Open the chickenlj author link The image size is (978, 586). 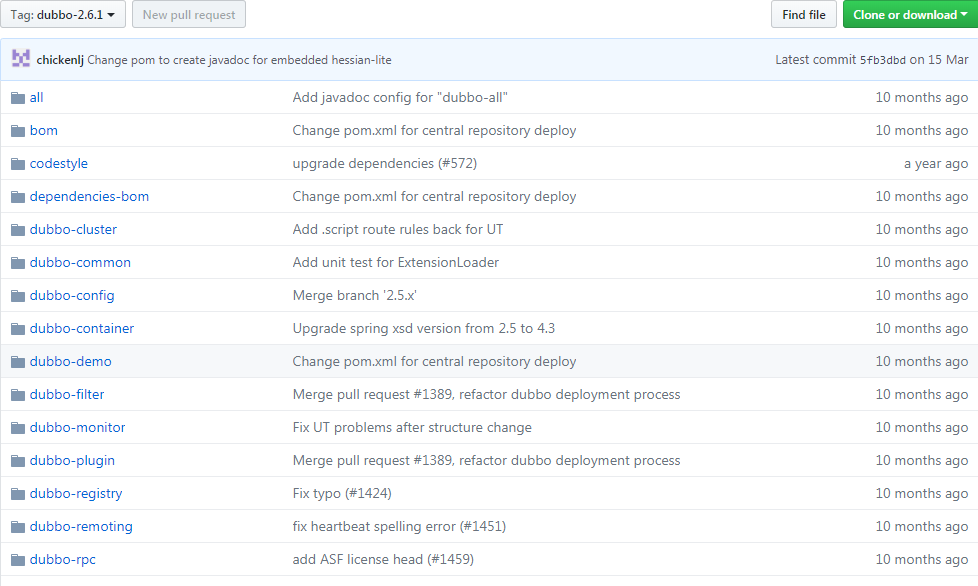coord(60,60)
